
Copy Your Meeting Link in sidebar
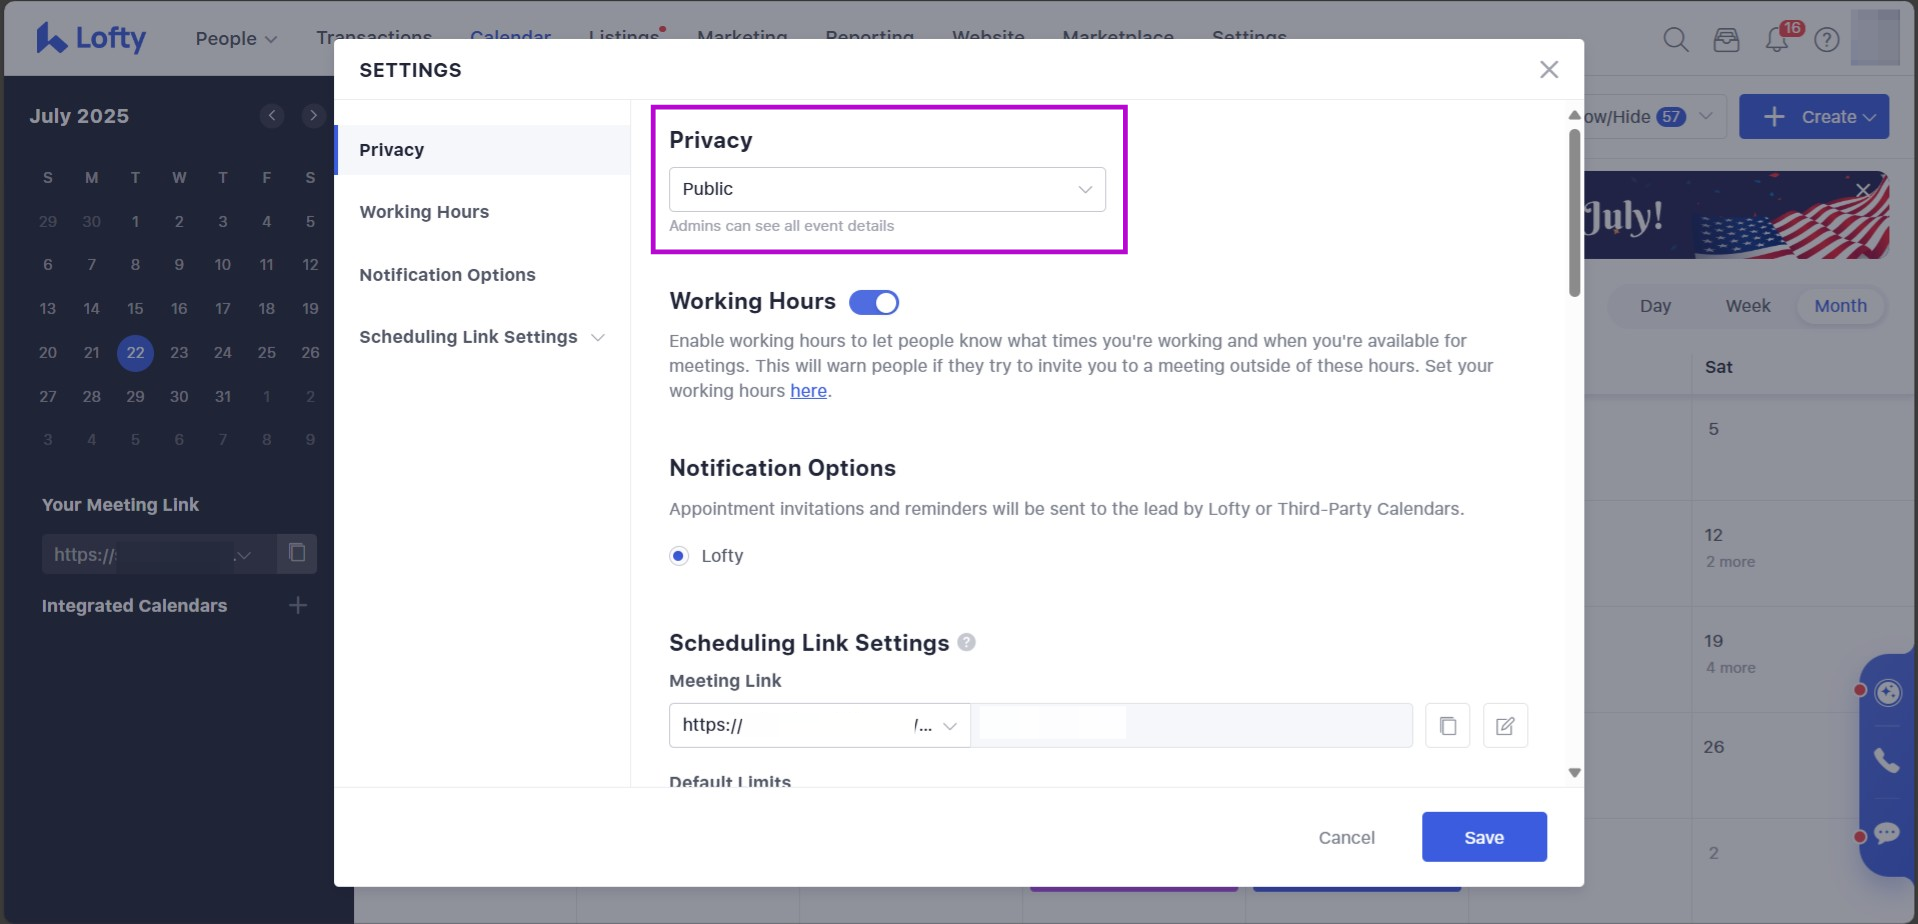[x=297, y=553]
